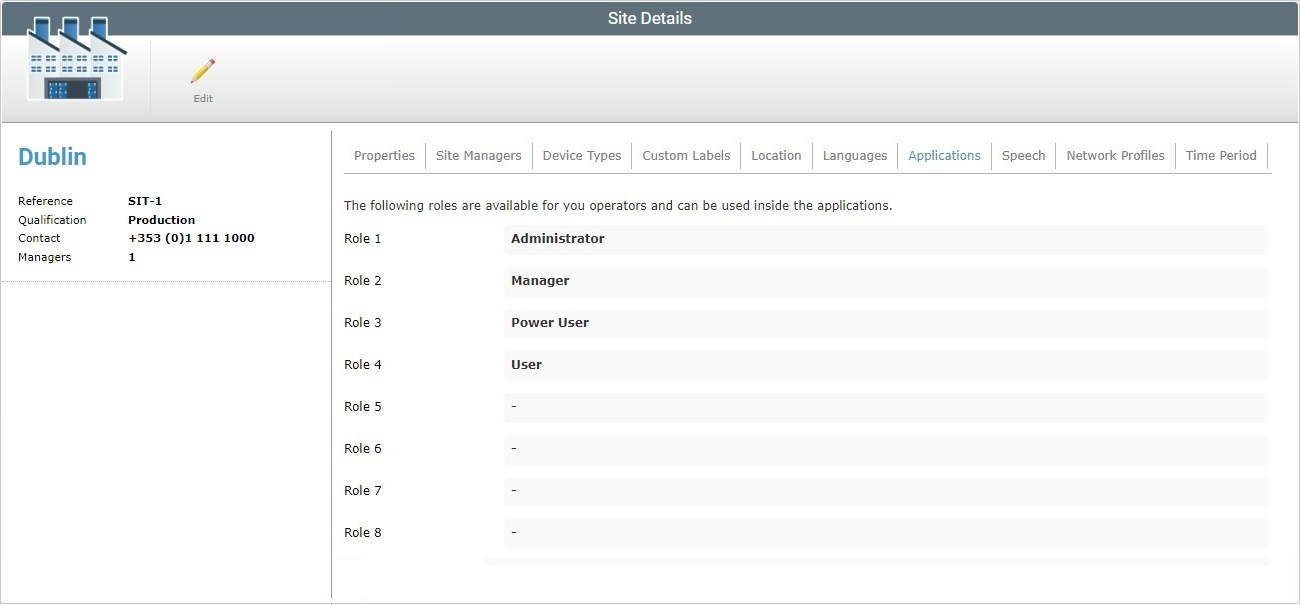Select the Device Types tab

(x=582, y=155)
